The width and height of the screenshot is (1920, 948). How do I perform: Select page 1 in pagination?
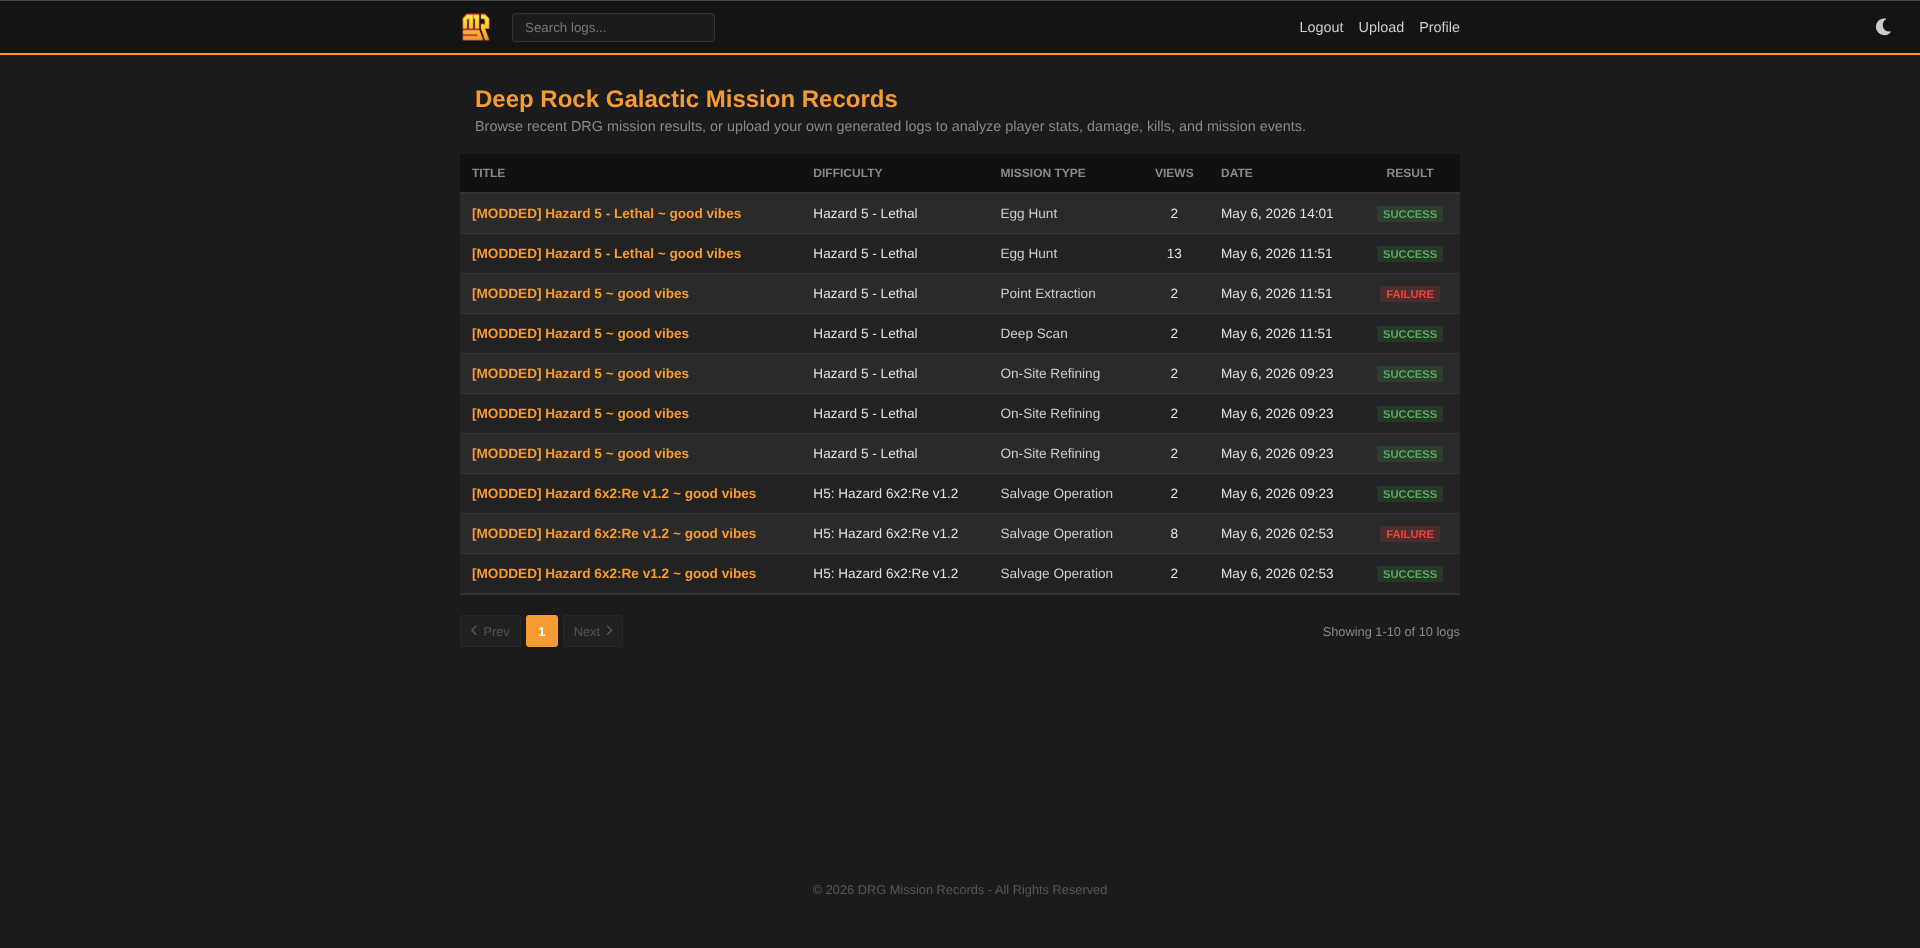(542, 631)
